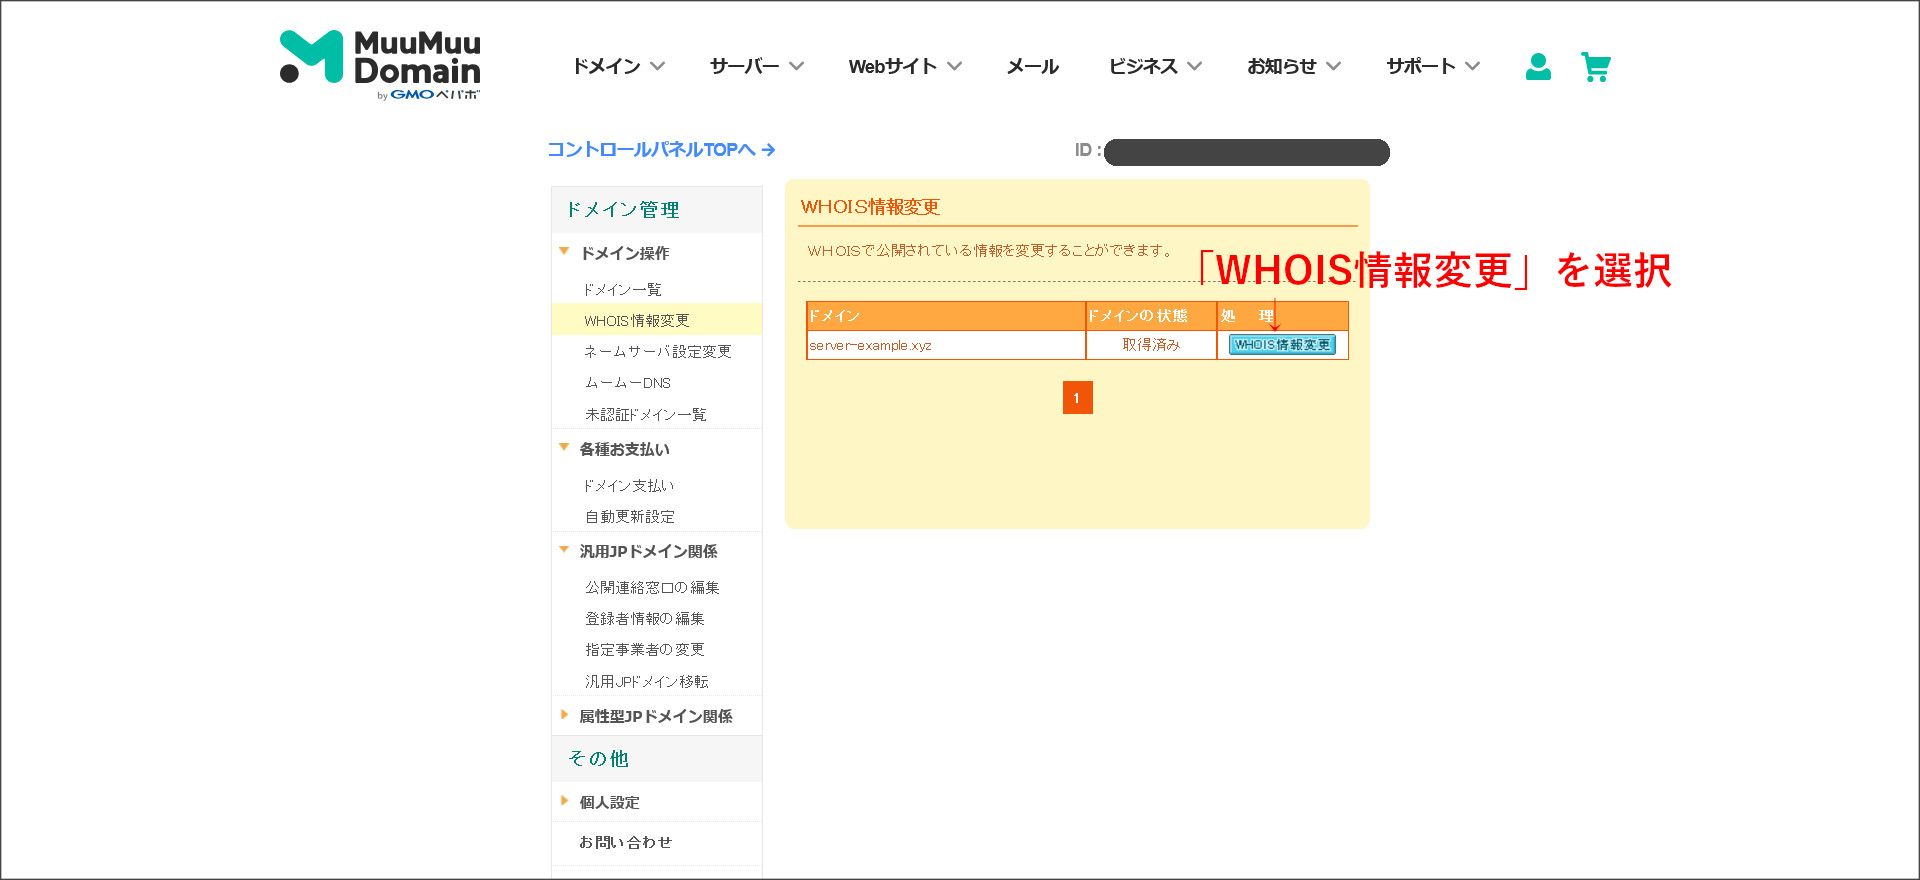Select page 1 in pagination
This screenshot has width=1920, height=880.
click(x=1077, y=398)
